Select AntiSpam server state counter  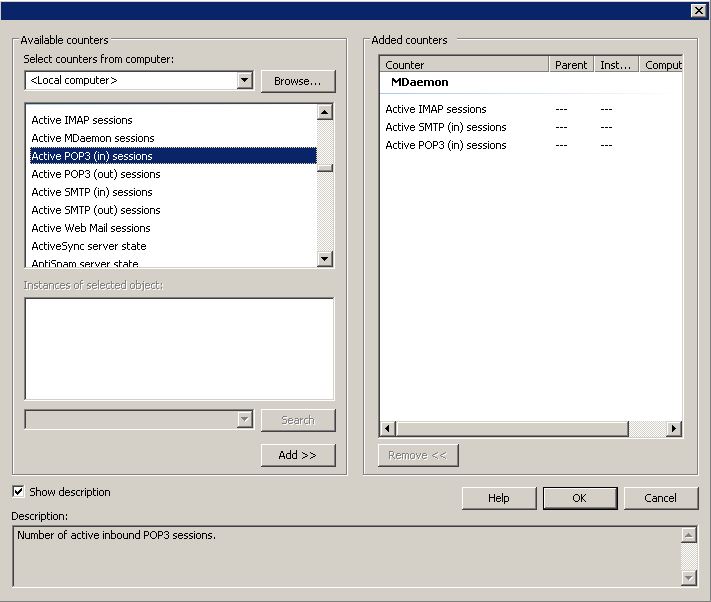[85, 263]
